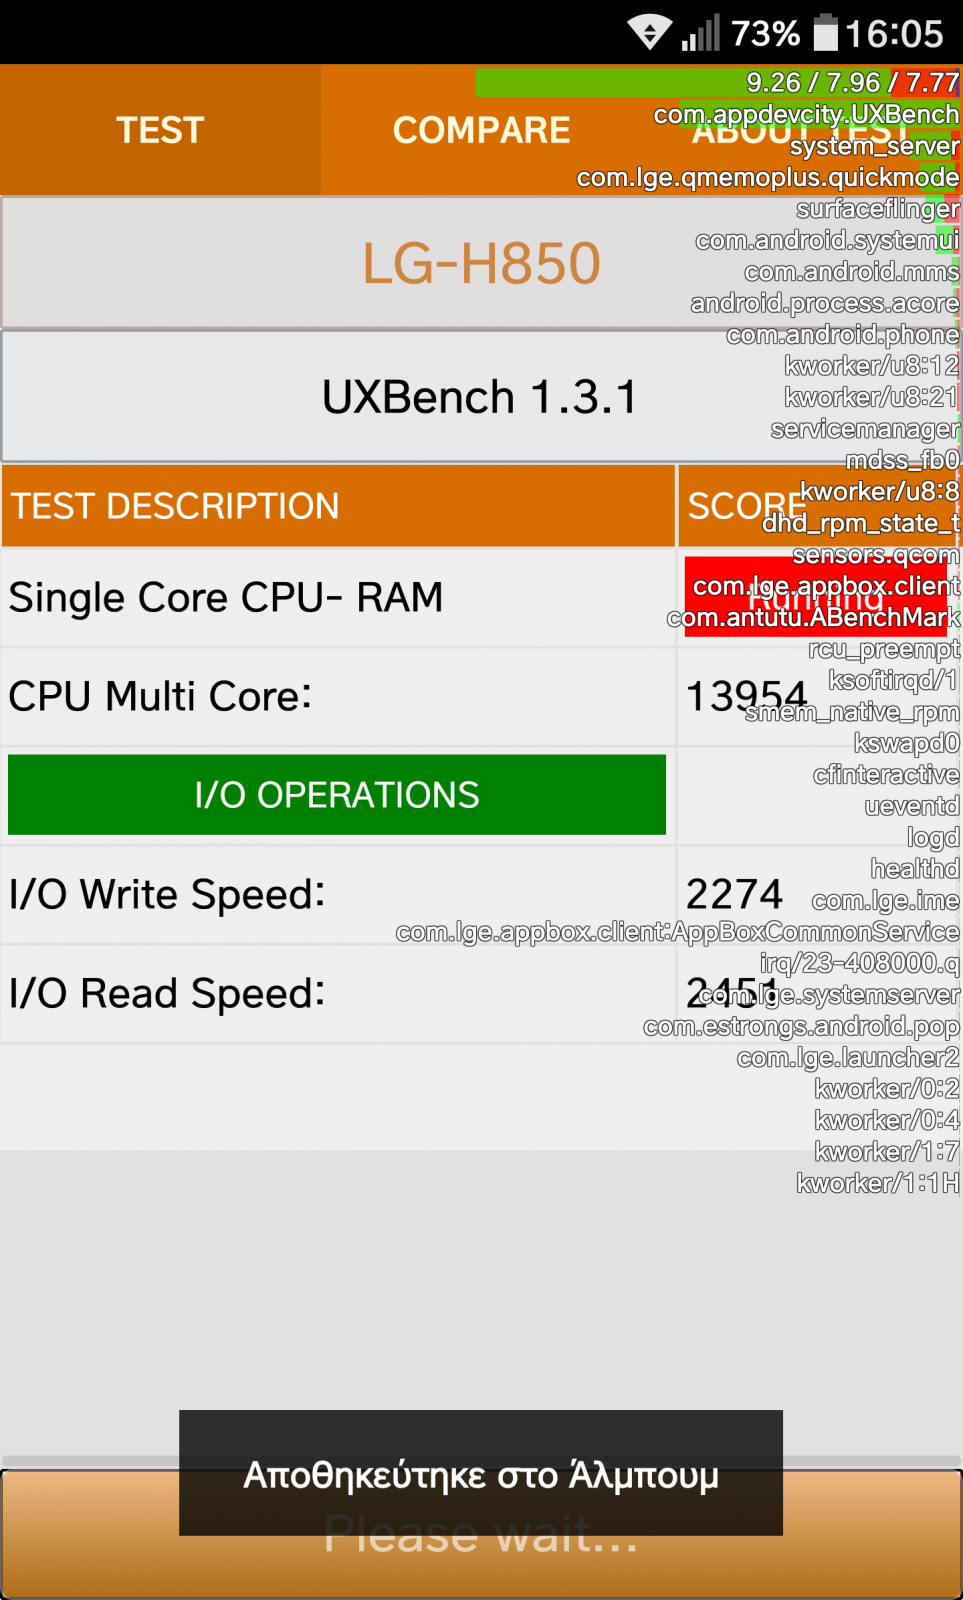Open the ABOUT TEST tab
The width and height of the screenshot is (963, 1600).
tap(802, 130)
